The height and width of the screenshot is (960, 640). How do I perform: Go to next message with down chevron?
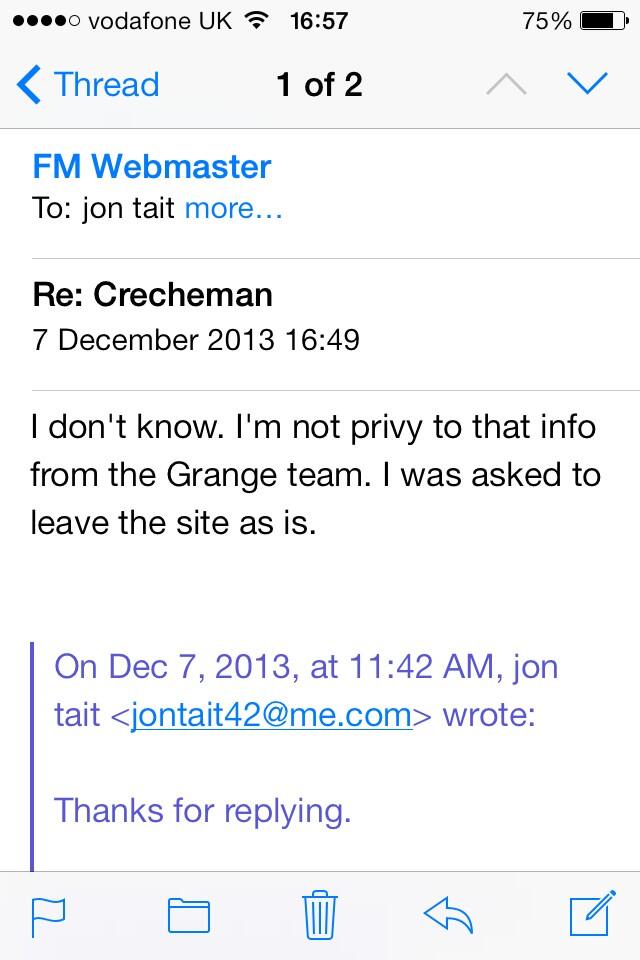tap(587, 85)
